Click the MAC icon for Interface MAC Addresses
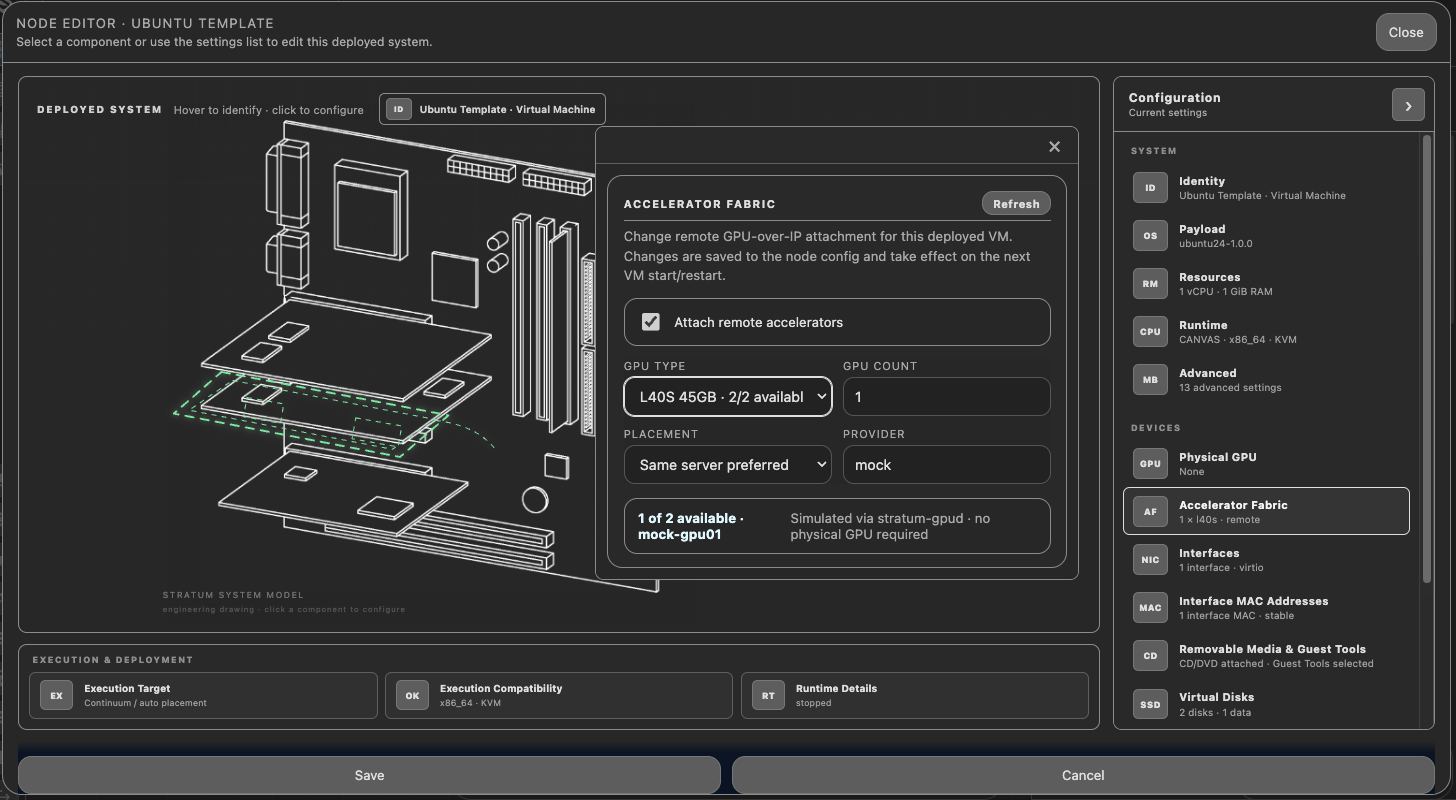Image resolution: width=1456 pixels, height=800 pixels. pos(1150,608)
